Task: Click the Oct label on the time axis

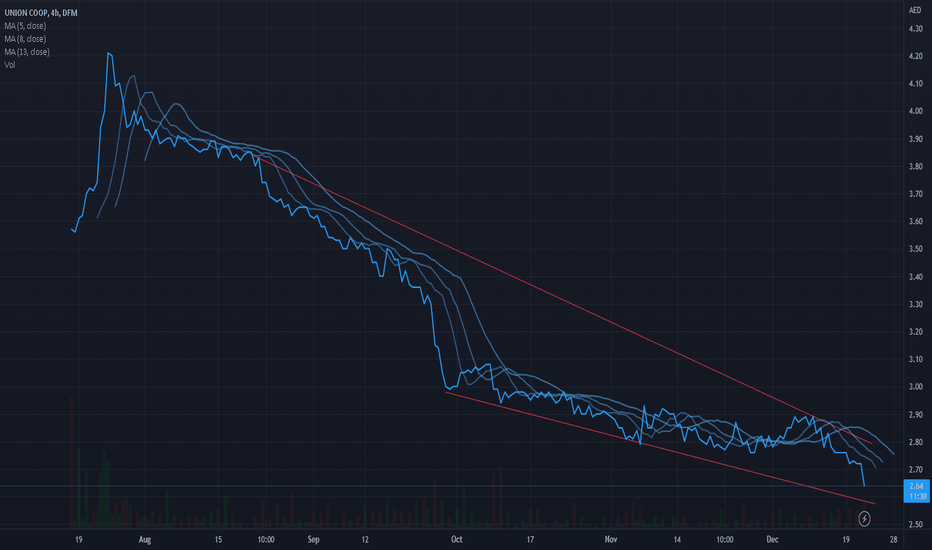Action: pos(456,539)
